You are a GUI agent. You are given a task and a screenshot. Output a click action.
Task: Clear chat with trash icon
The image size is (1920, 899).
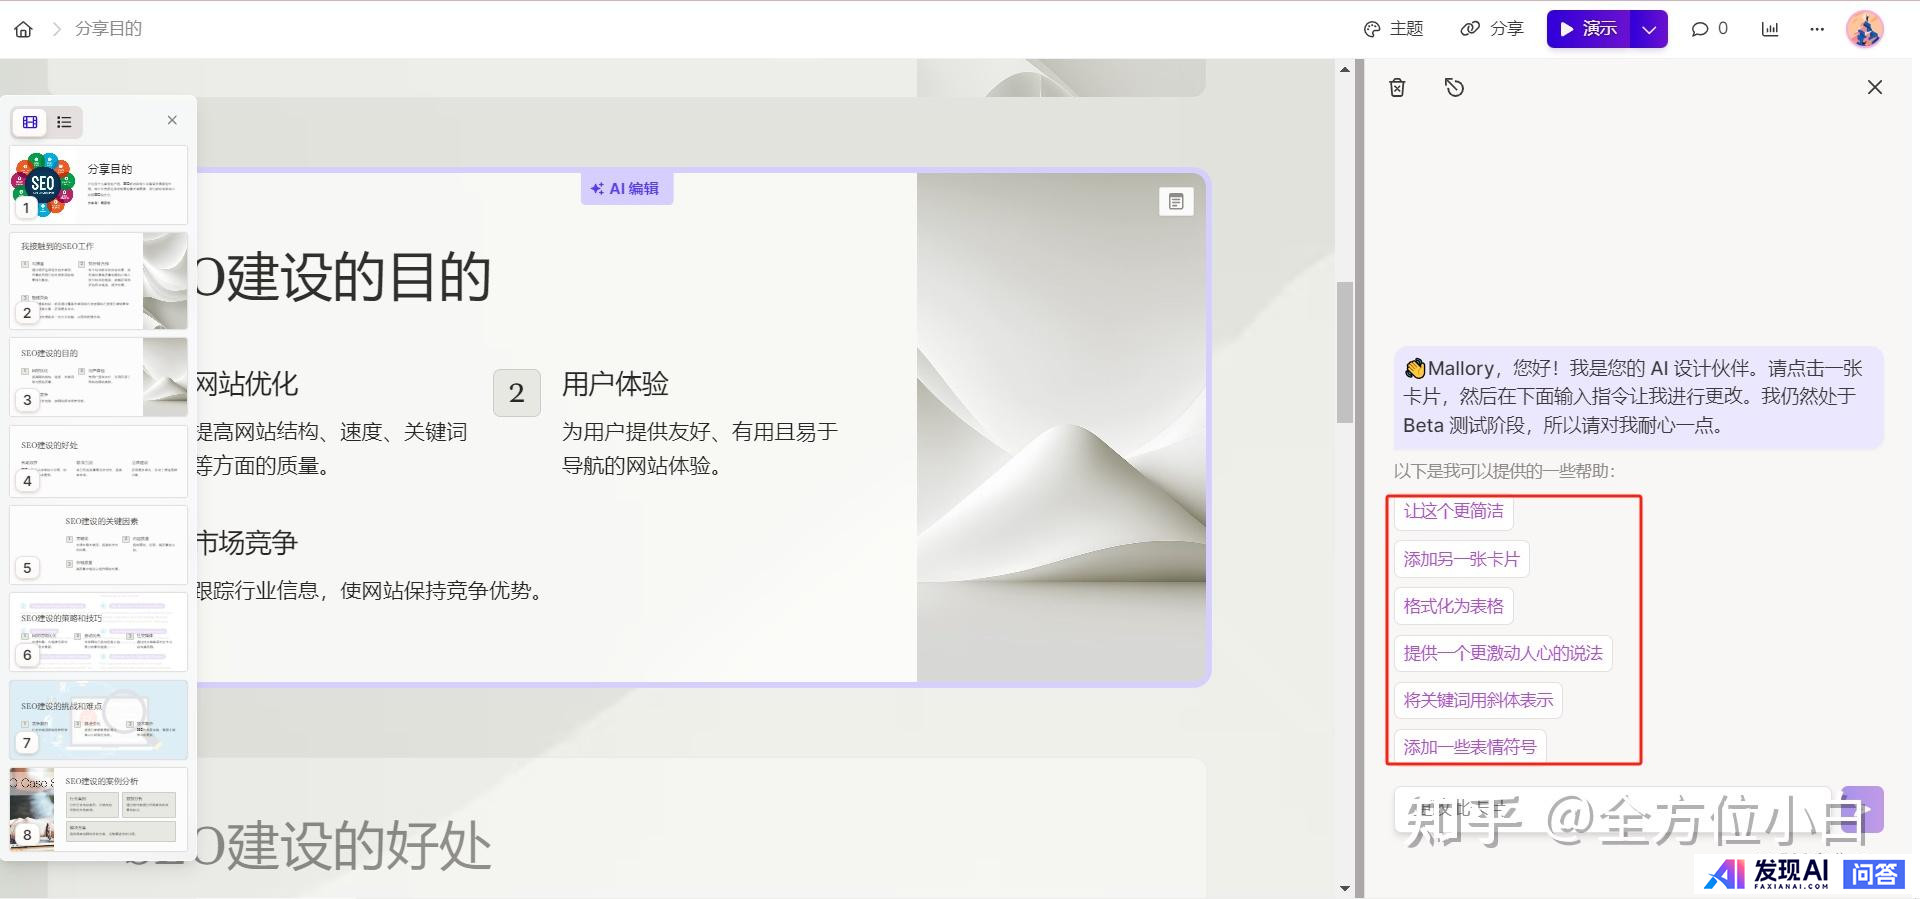1397,88
